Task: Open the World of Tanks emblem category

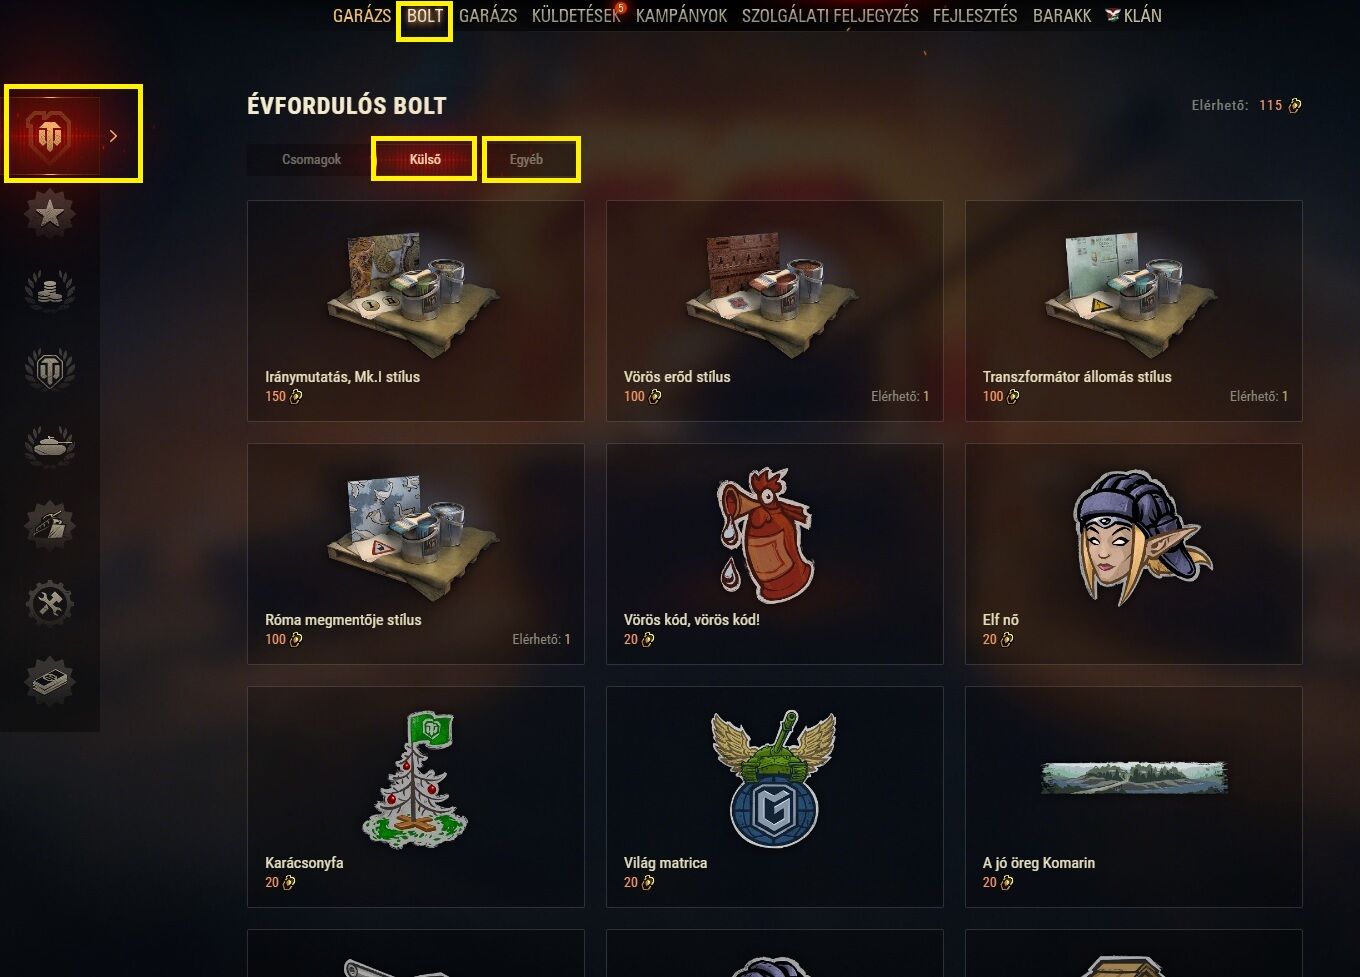Action: pos(50,369)
